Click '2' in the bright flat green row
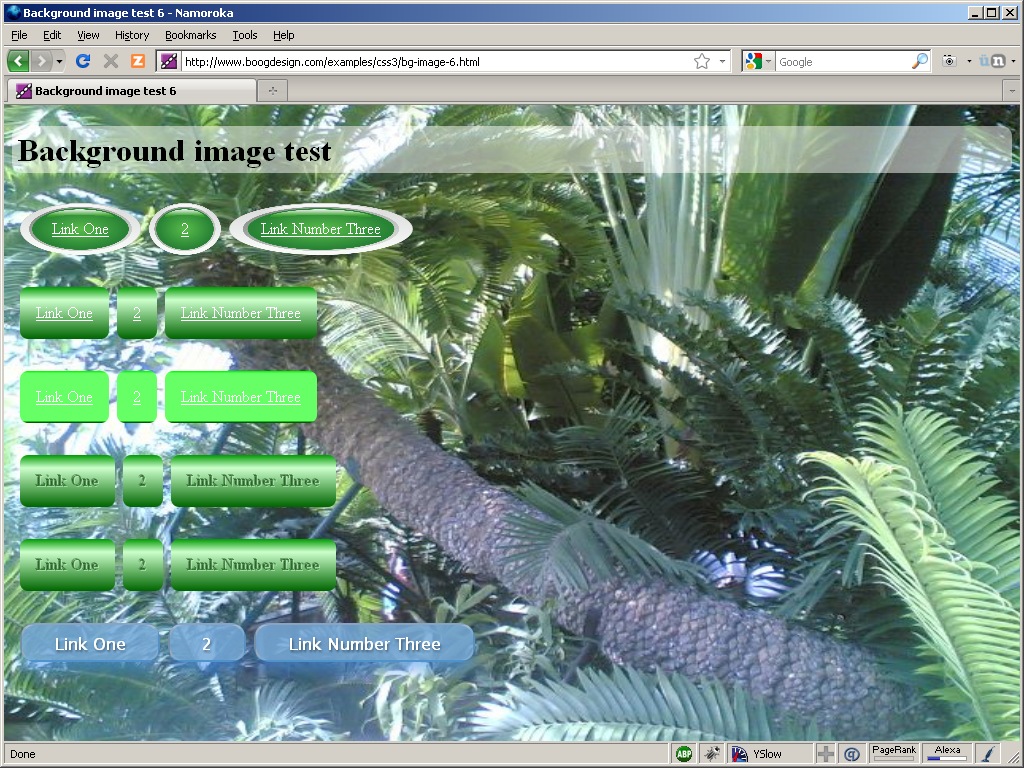This screenshot has height=768, width=1024. (x=137, y=397)
